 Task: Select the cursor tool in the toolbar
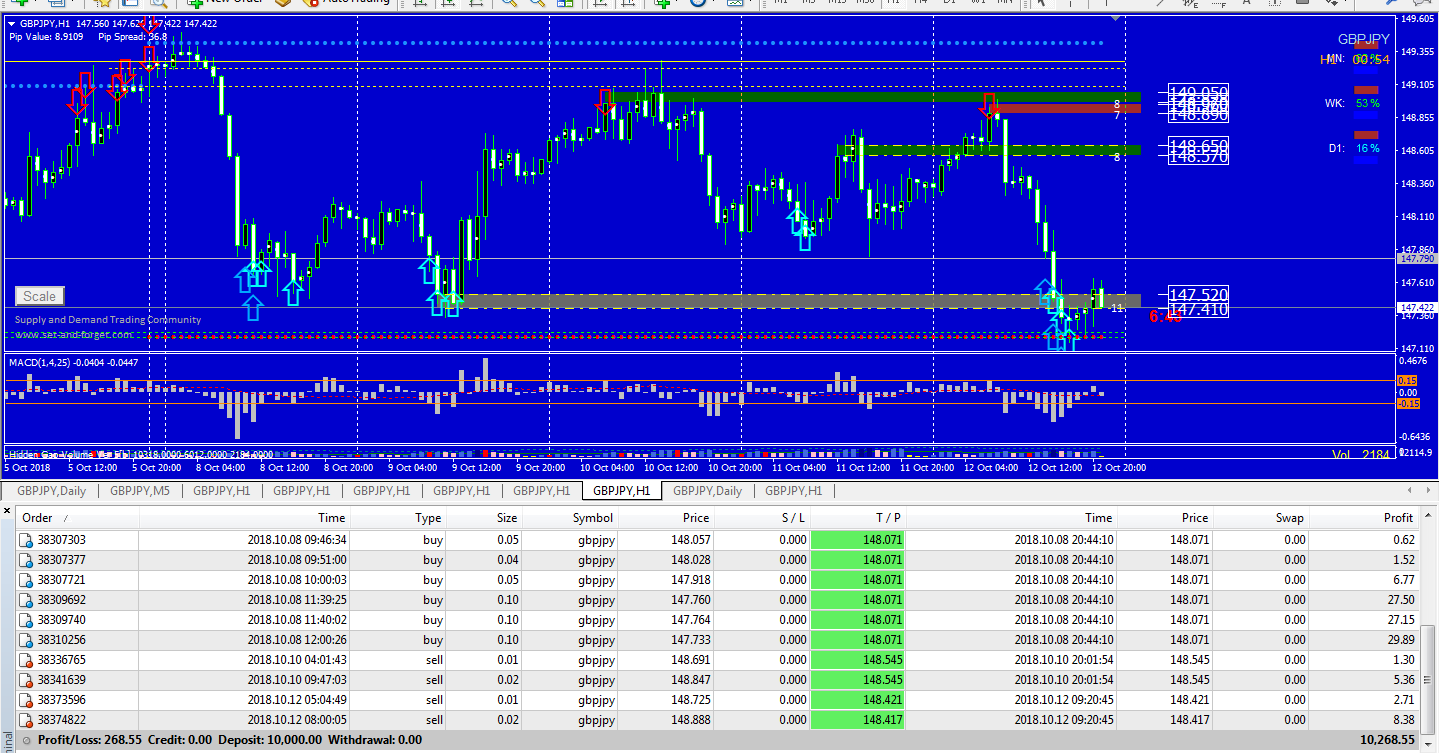(x=1040, y=3)
